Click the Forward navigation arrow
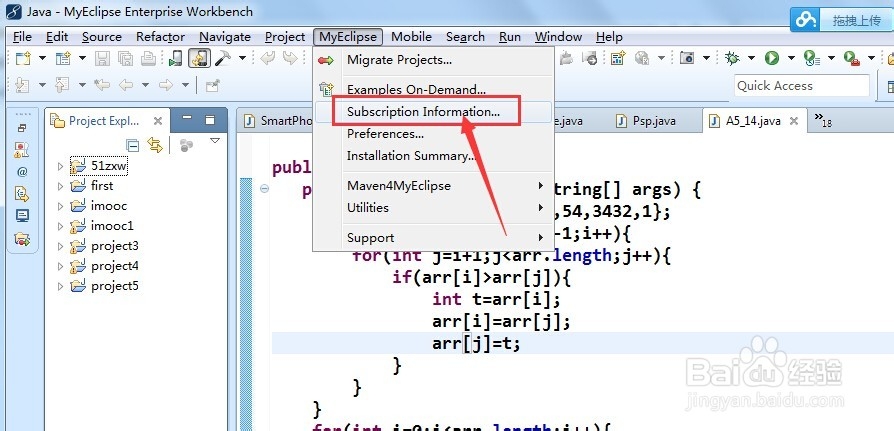The width and height of the screenshot is (894, 431). 166,86
